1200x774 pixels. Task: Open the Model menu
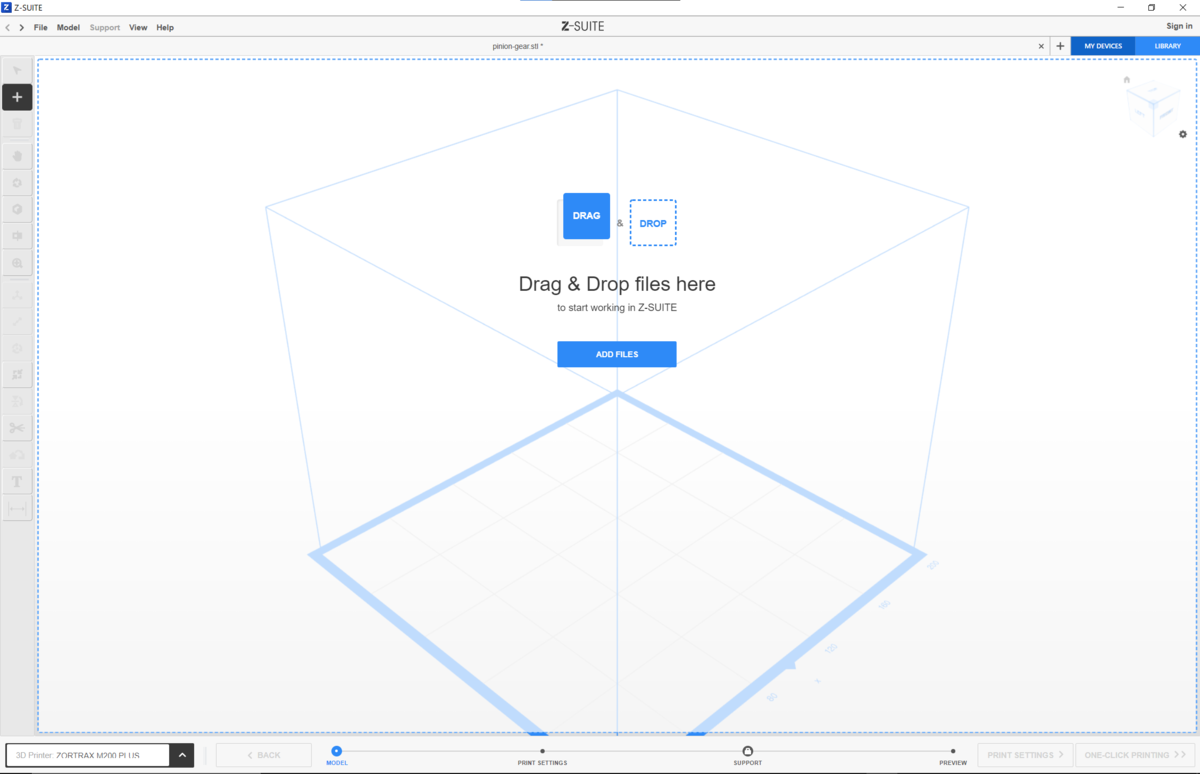68,27
